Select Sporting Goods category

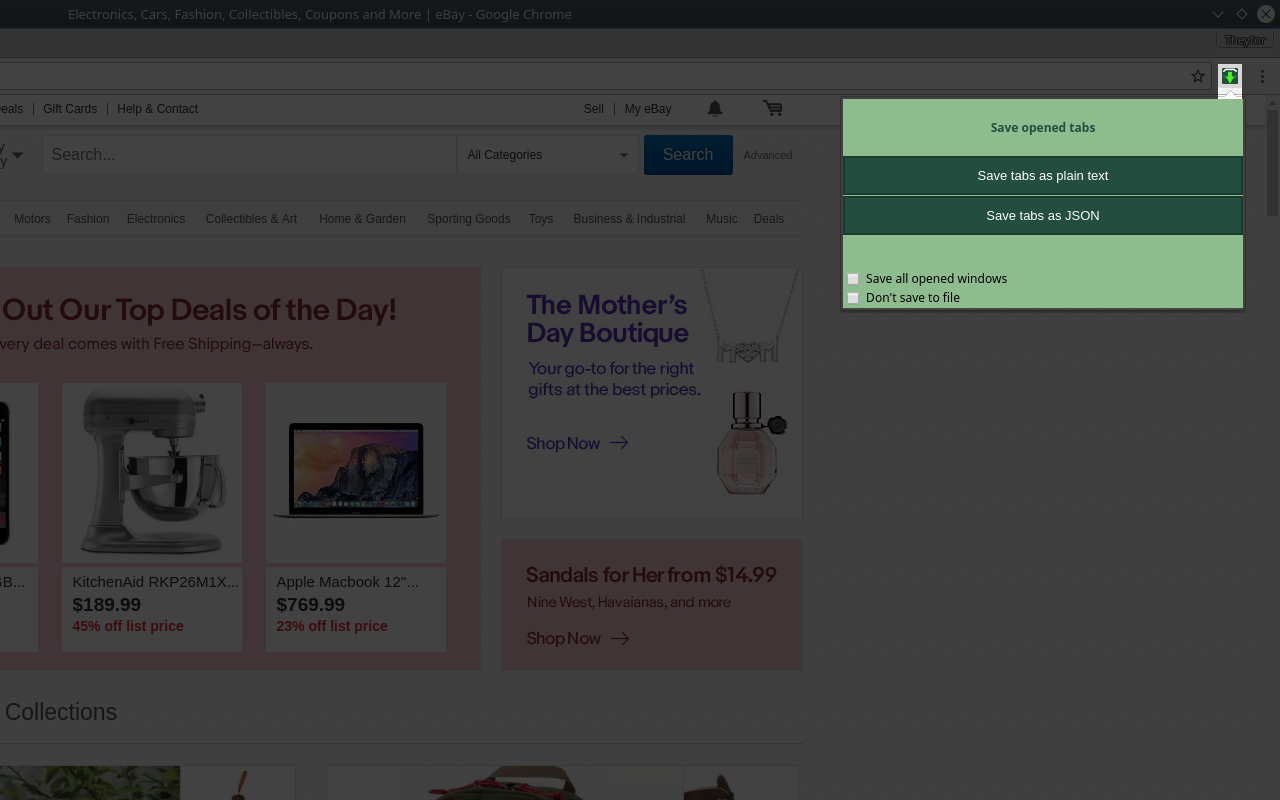(469, 219)
